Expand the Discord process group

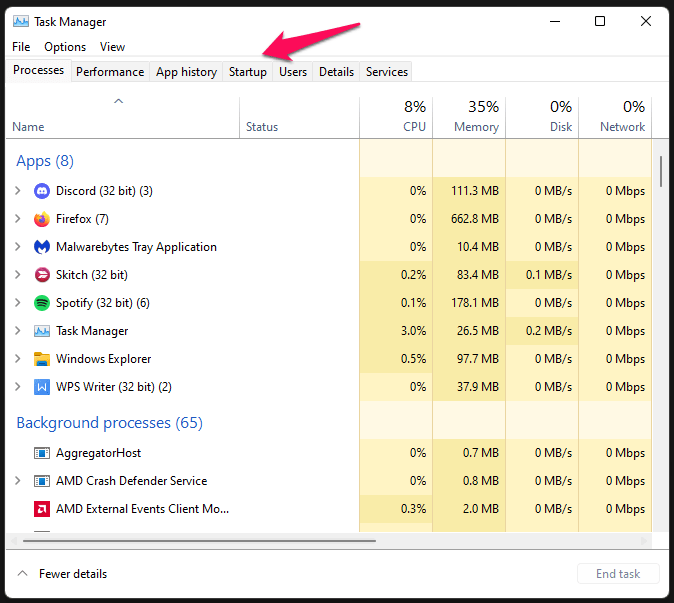tap(17, 191)
